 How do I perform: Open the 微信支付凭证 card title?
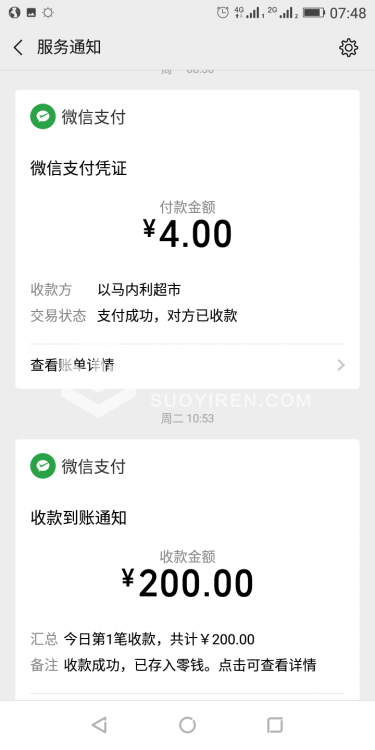[79, 169]
